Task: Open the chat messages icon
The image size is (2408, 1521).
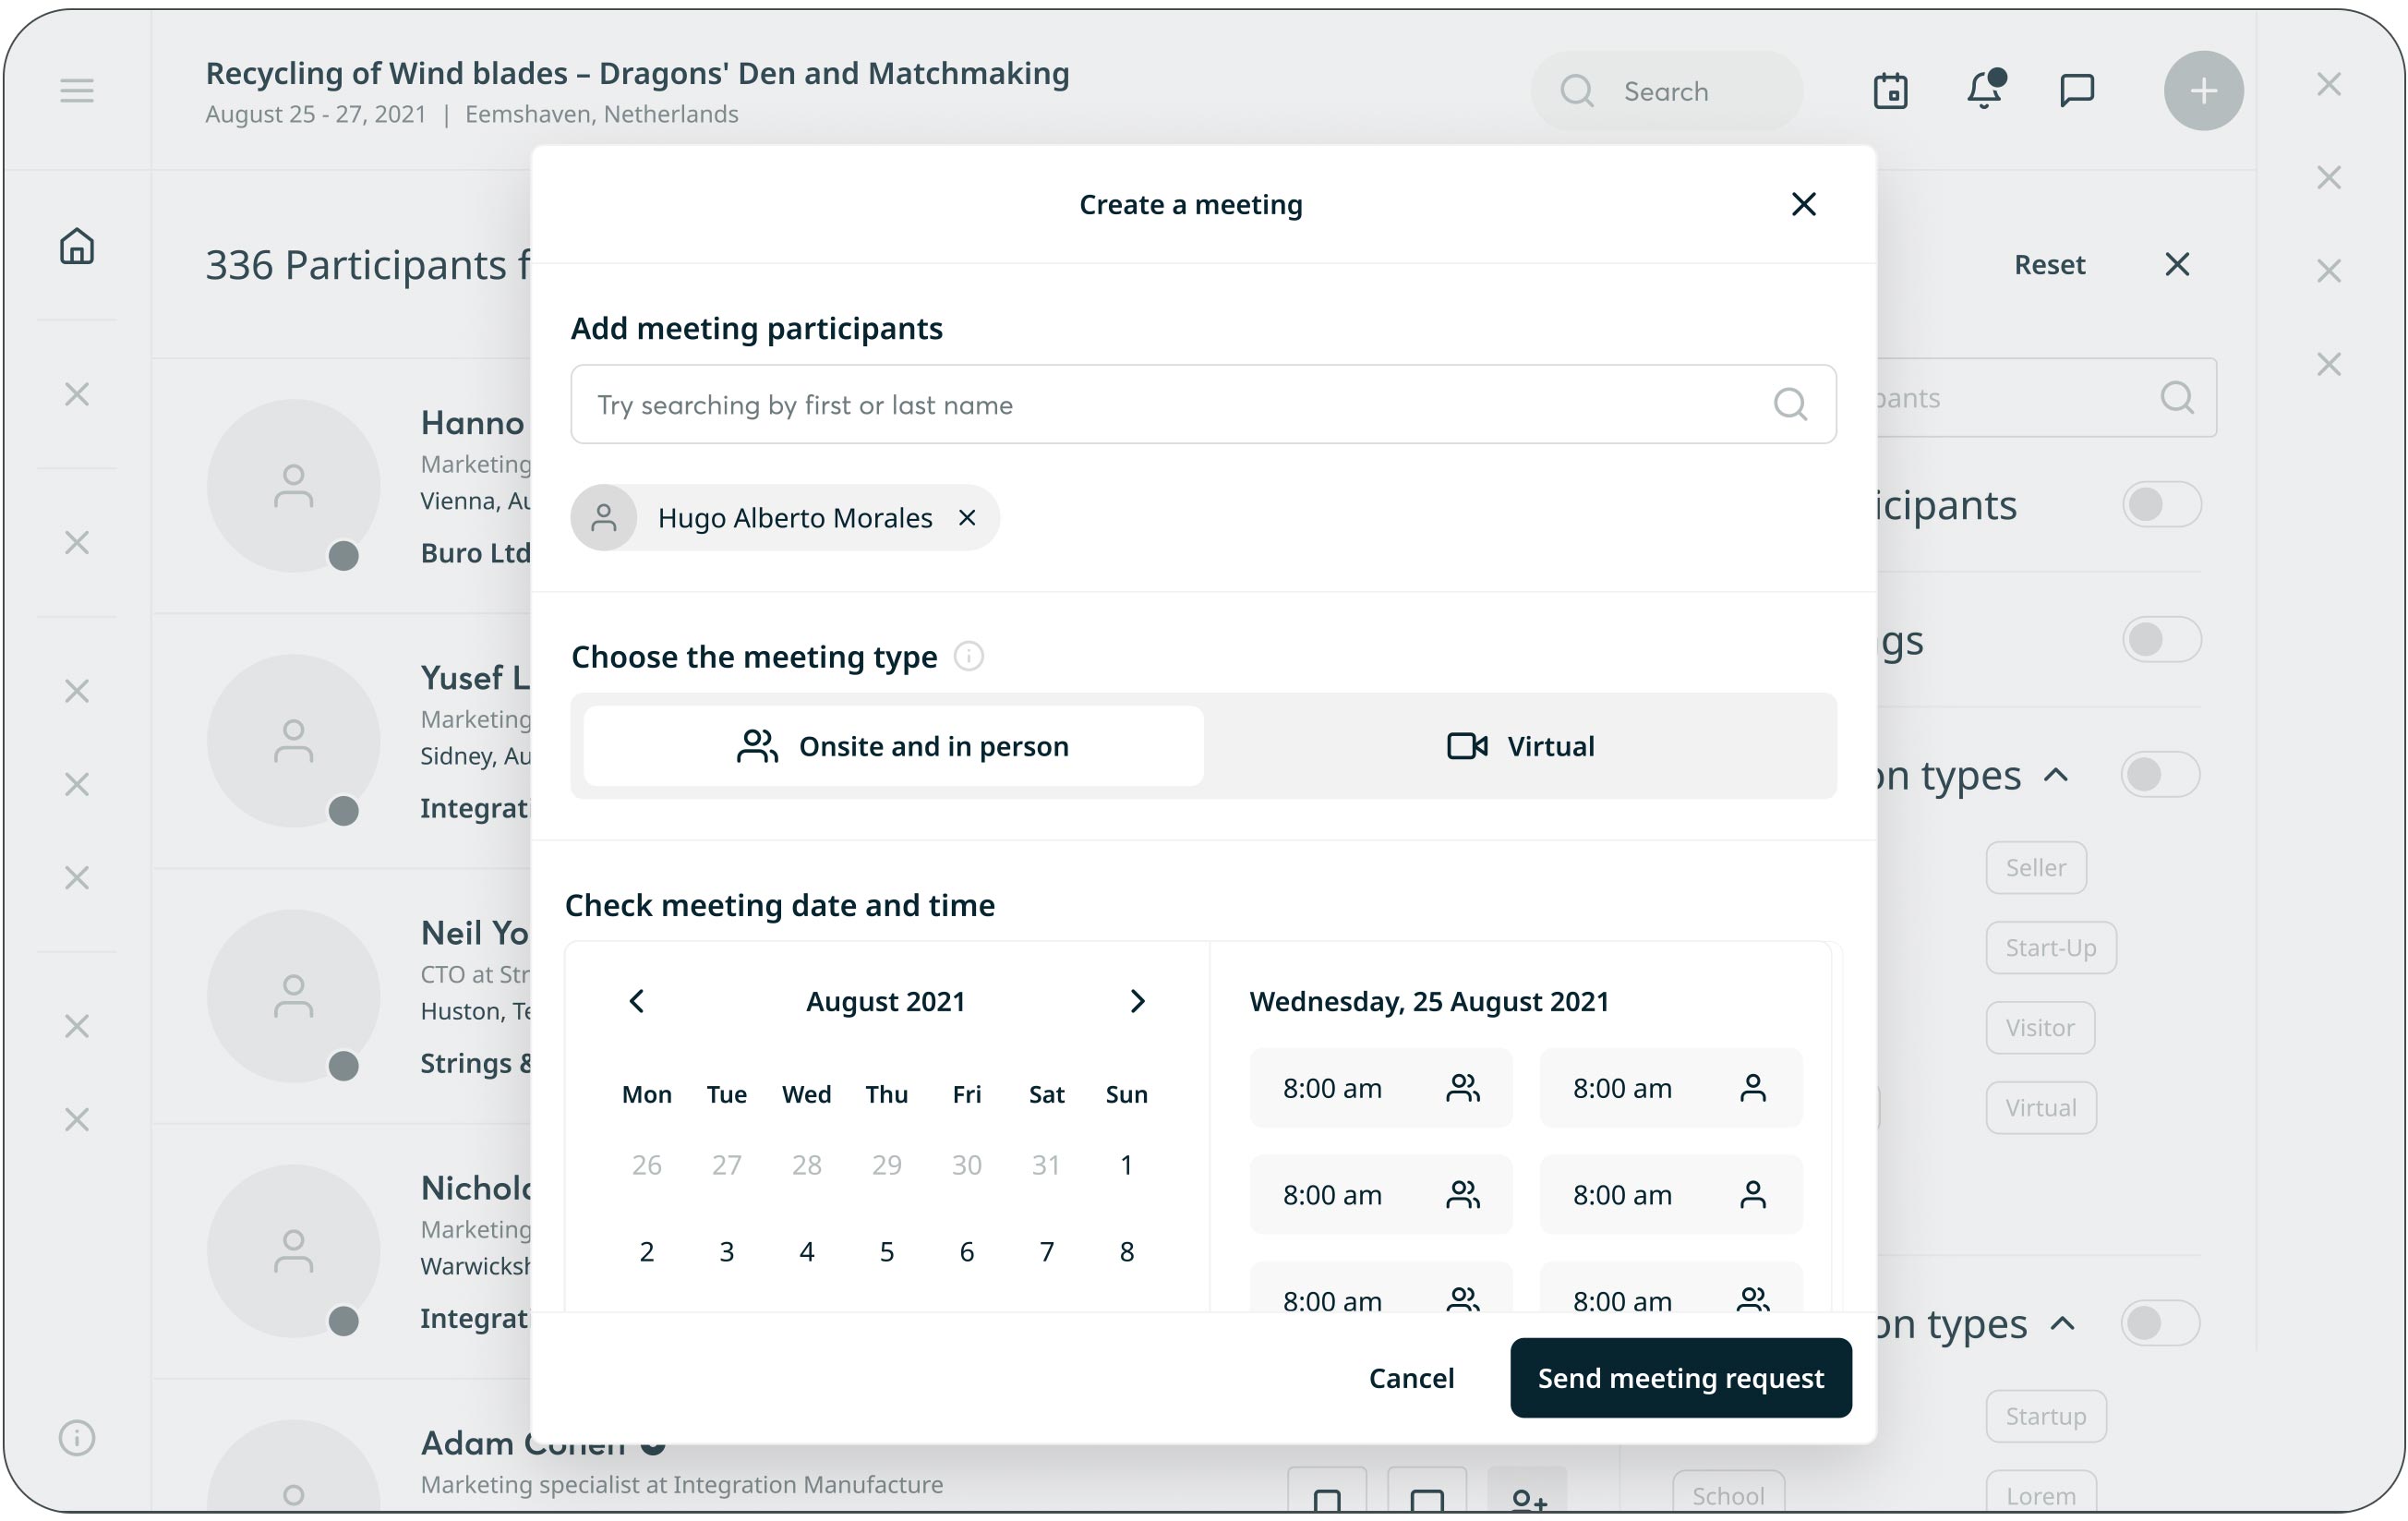Action: click(2077, 91)
